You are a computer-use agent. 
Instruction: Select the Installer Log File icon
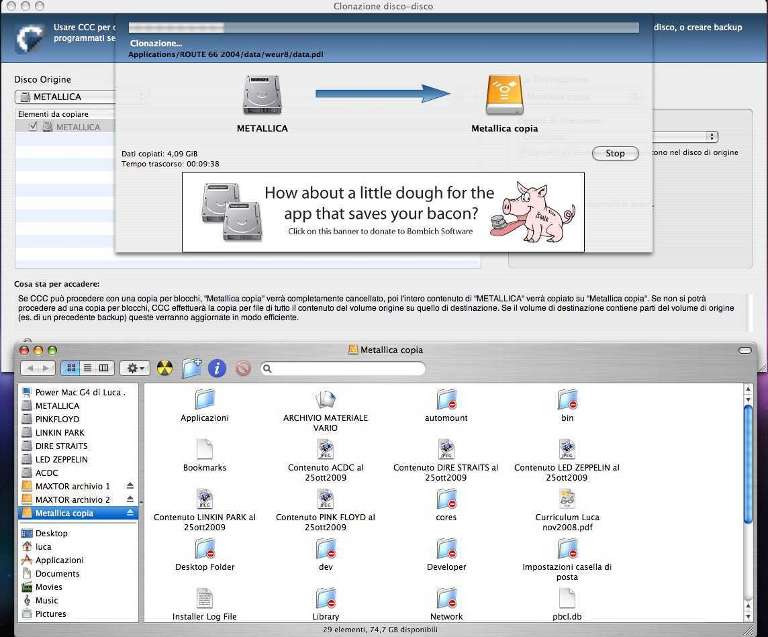(204, 598)
